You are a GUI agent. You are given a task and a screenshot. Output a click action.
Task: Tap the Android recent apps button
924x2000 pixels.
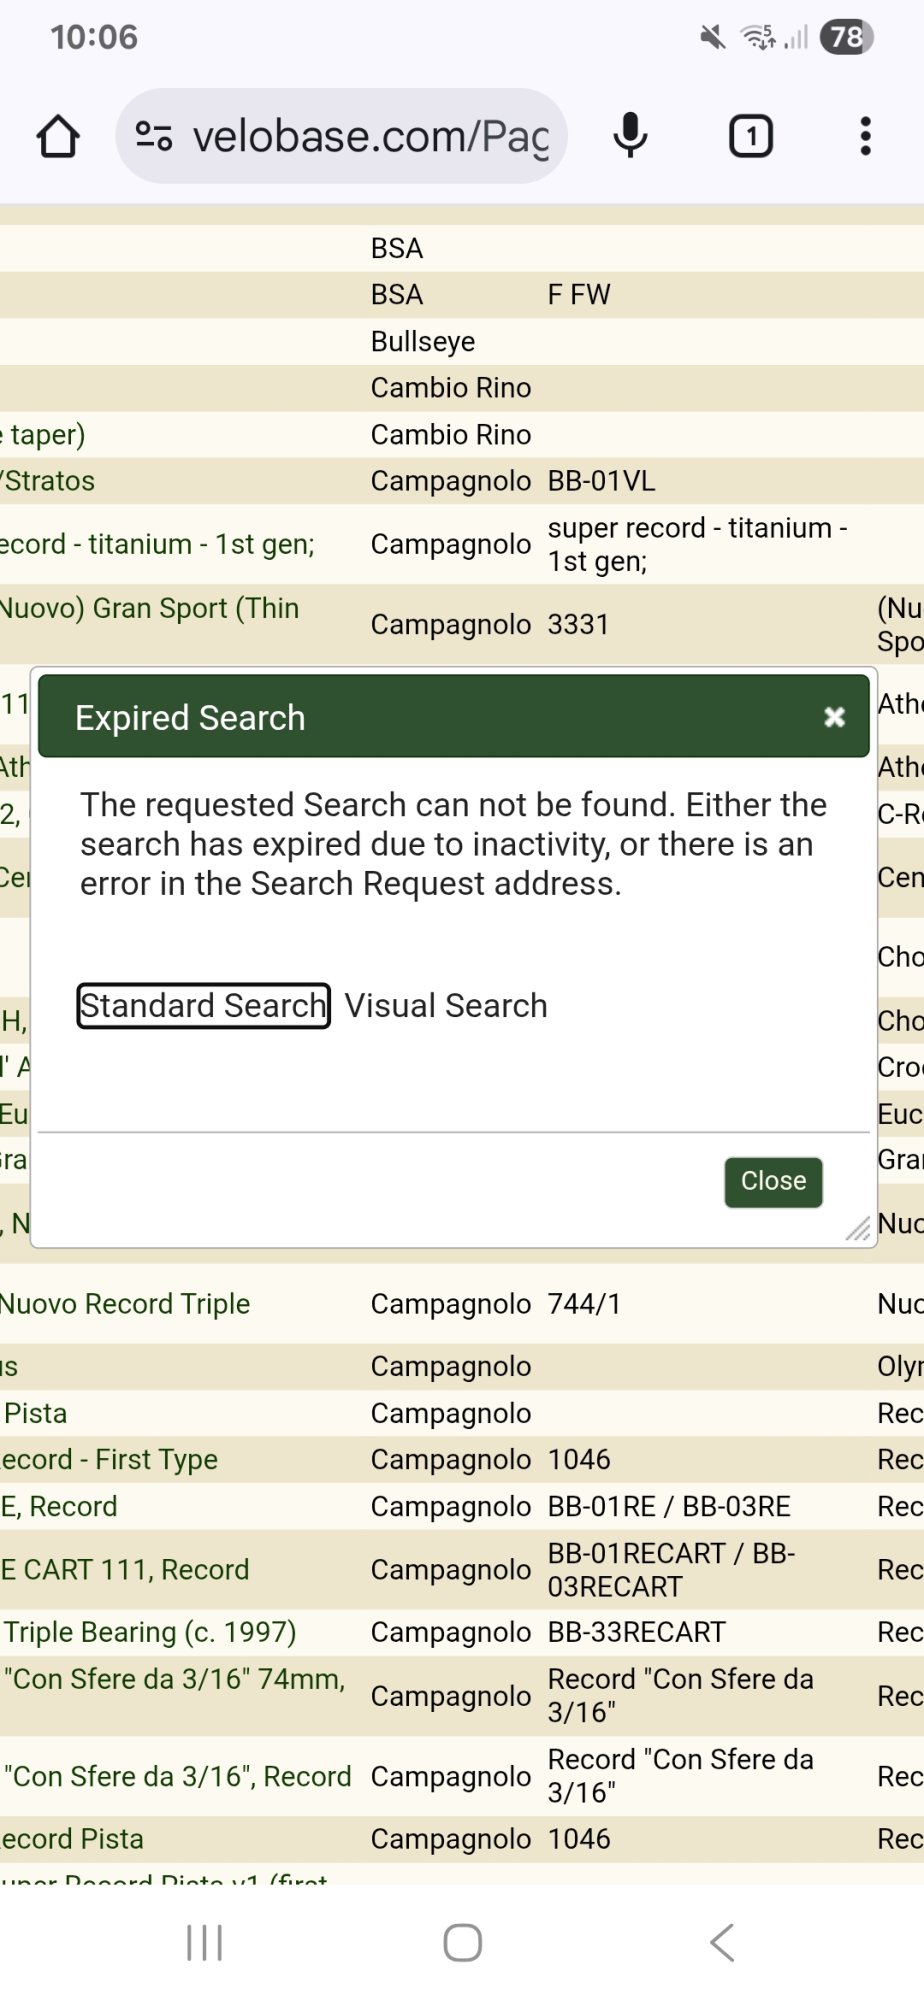[204, 1943]
